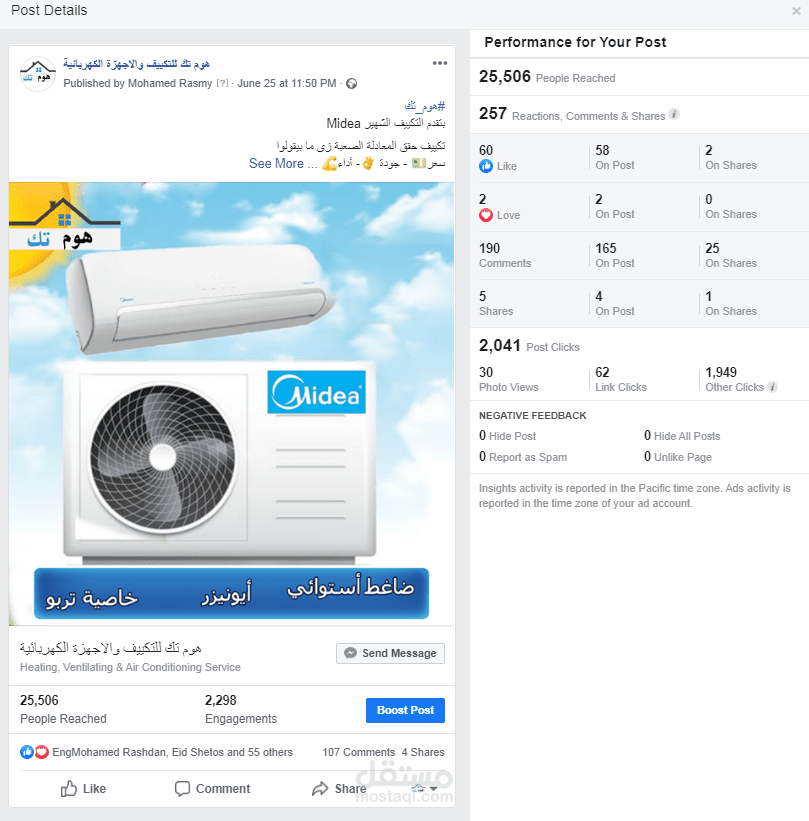Click the 62 Link Clicks value
This screenshot has width=809, height=821.
[621, 379]
